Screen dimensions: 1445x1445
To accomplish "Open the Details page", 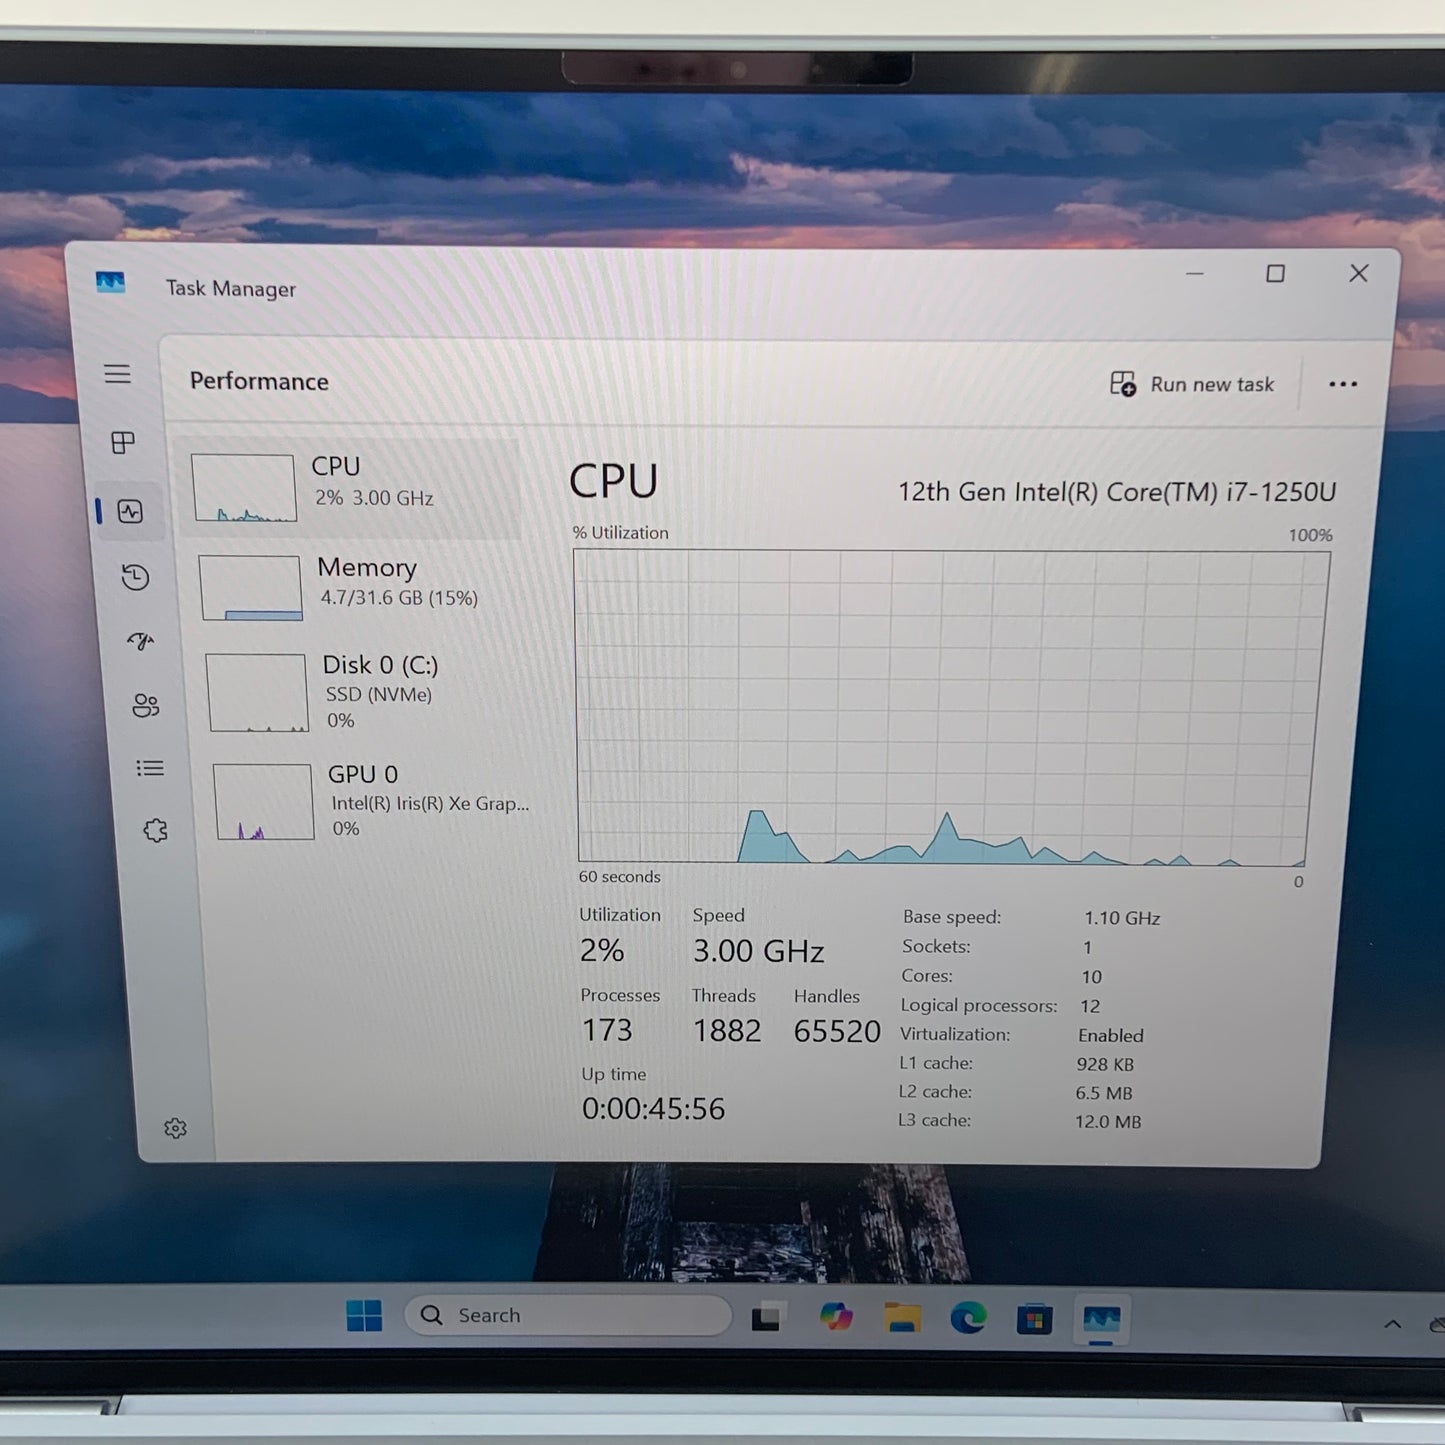I will 150,768.
